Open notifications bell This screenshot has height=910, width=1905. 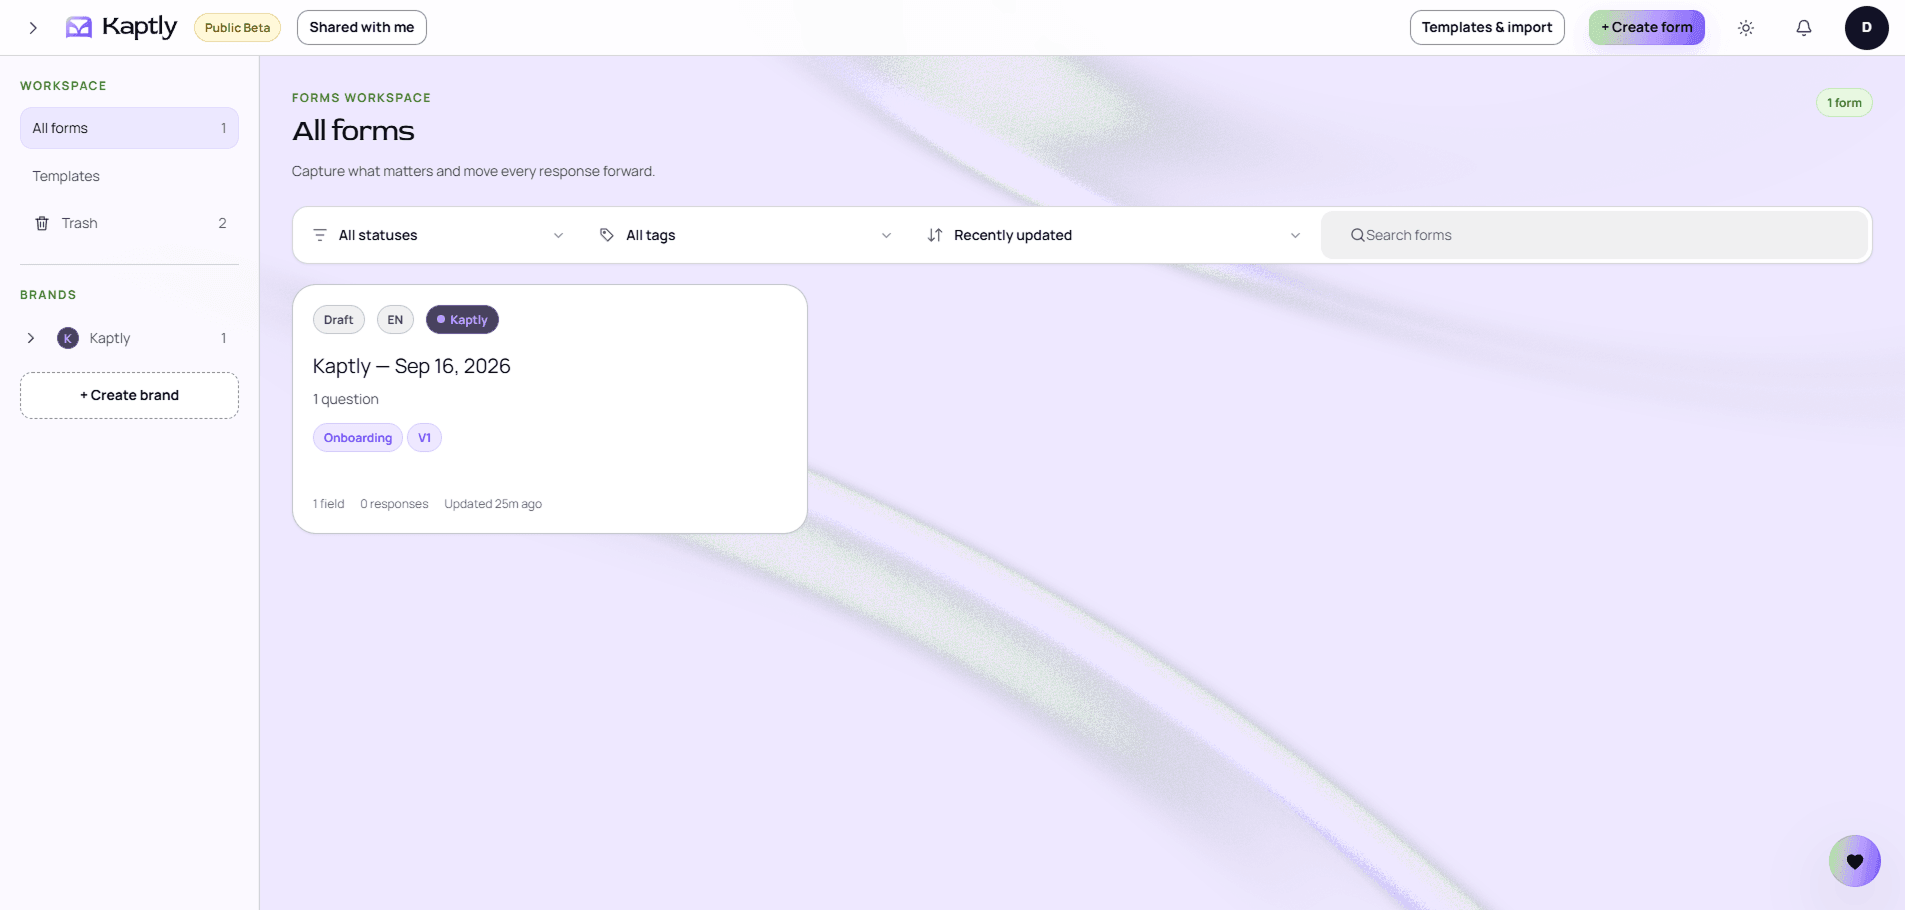point(1804,28)
